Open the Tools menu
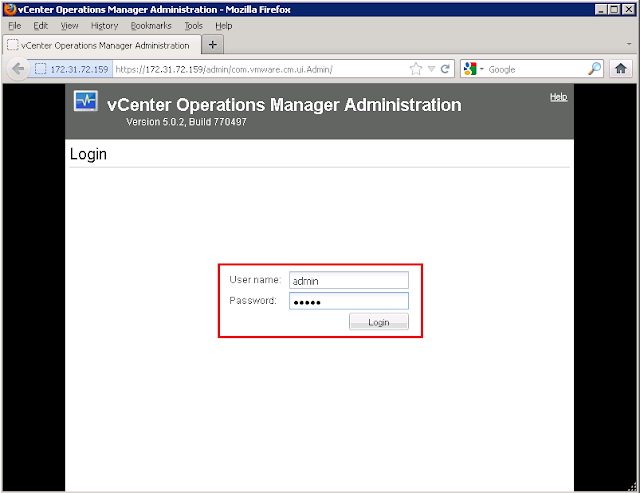The height and width of the screenshot is (493, 640). 193,26
